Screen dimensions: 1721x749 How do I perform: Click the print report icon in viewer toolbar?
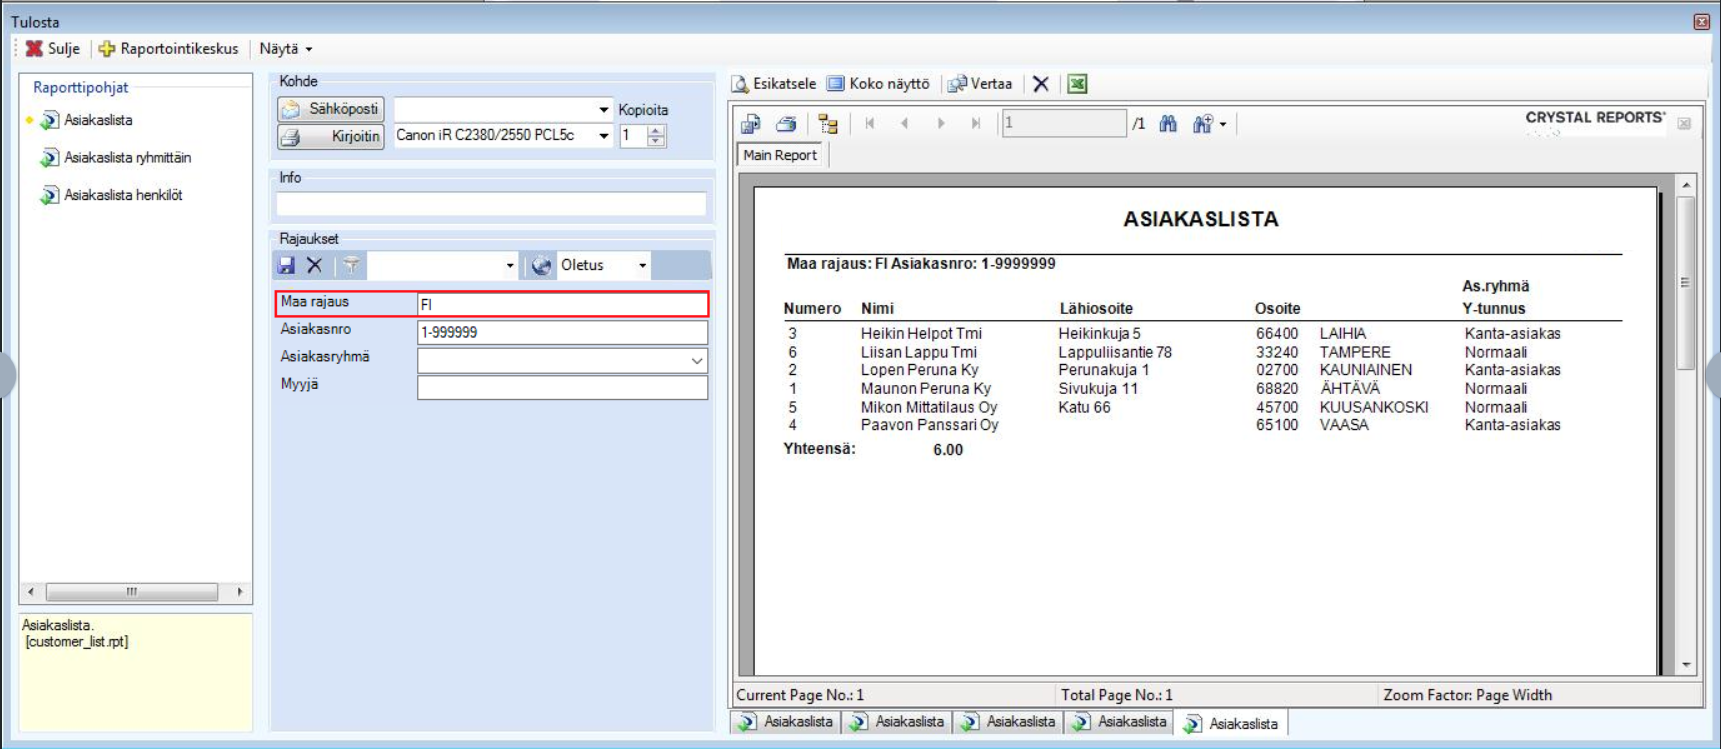[x=786, y=124]
